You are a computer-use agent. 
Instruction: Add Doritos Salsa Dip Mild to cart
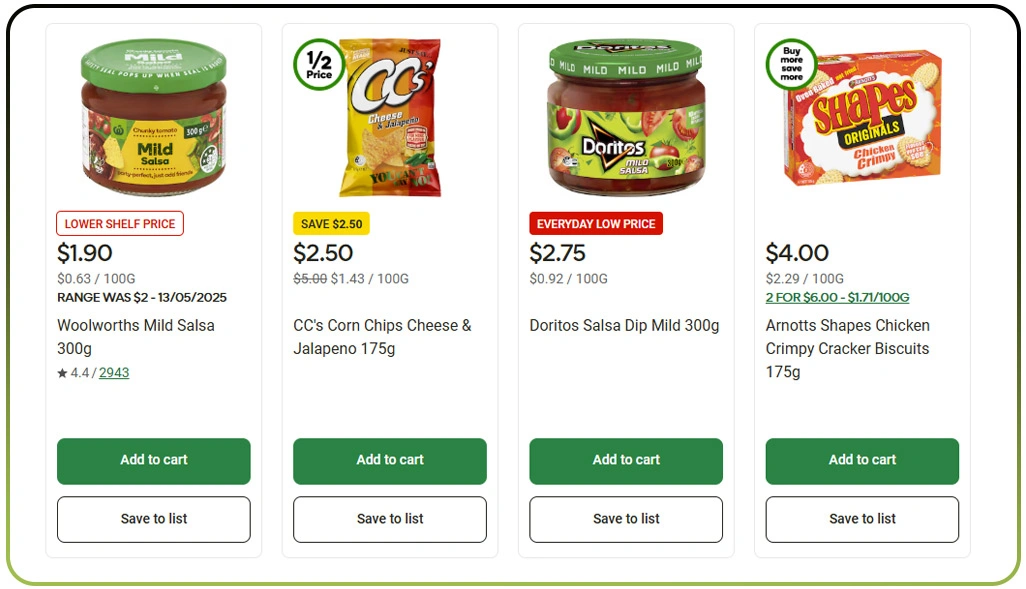click(625, 461)
